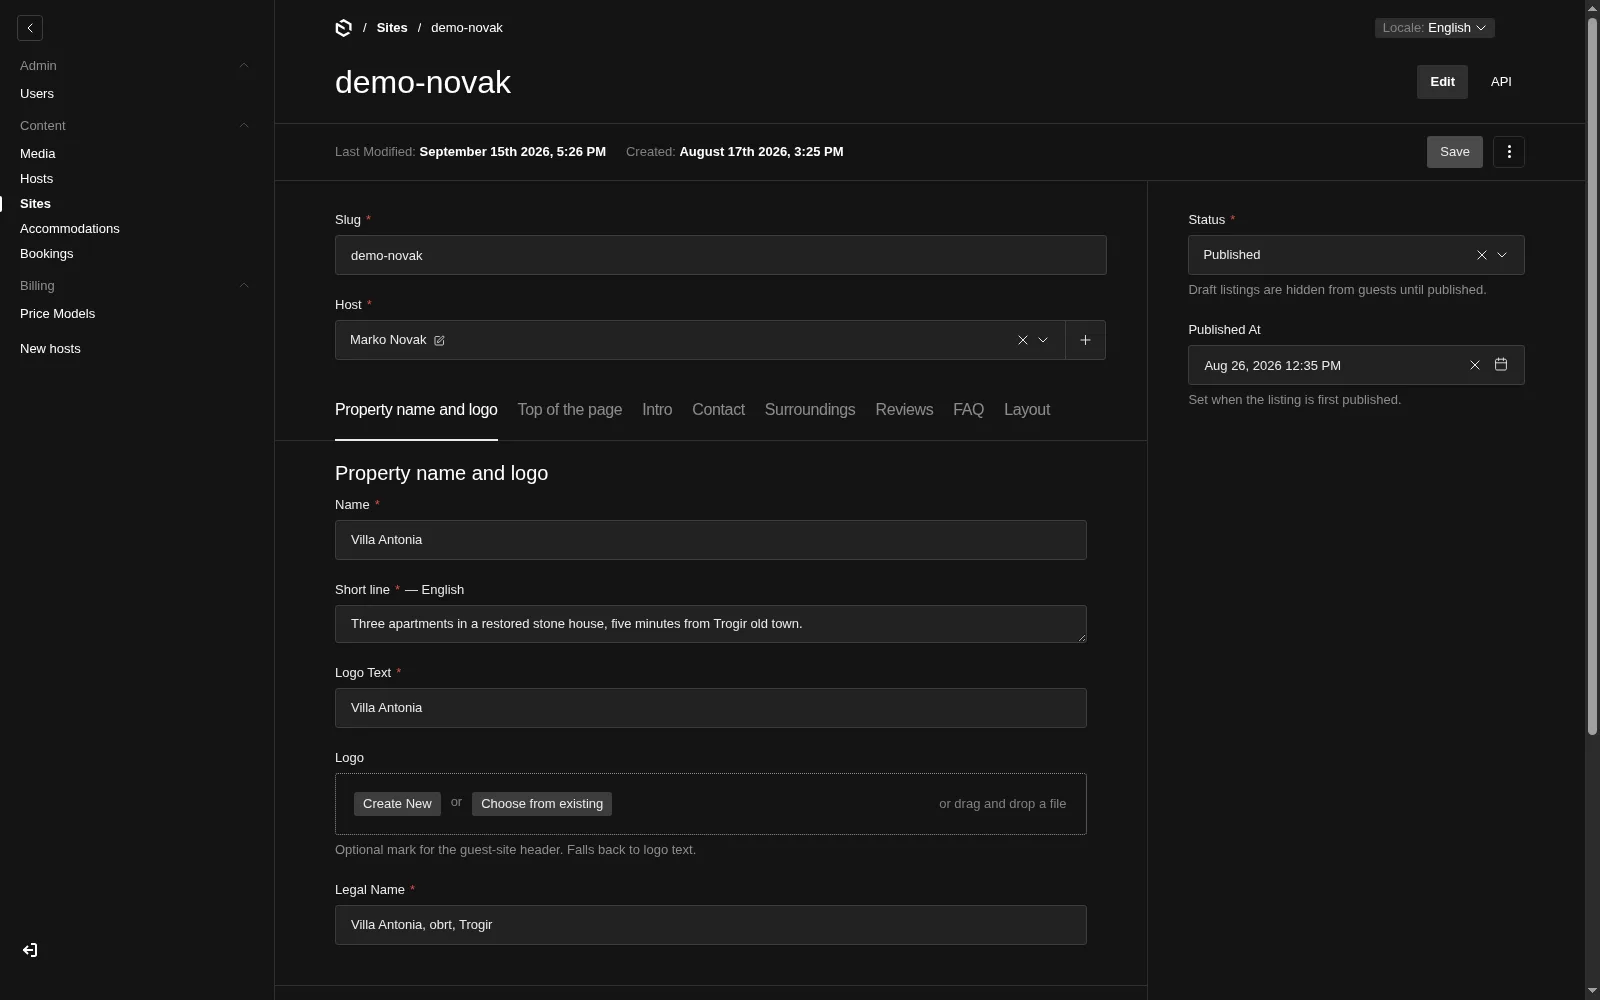The height and width of the screenshot is (1000, 1600).
Task: Expand the Host dropdown arrow
Action: [1043, 340]
